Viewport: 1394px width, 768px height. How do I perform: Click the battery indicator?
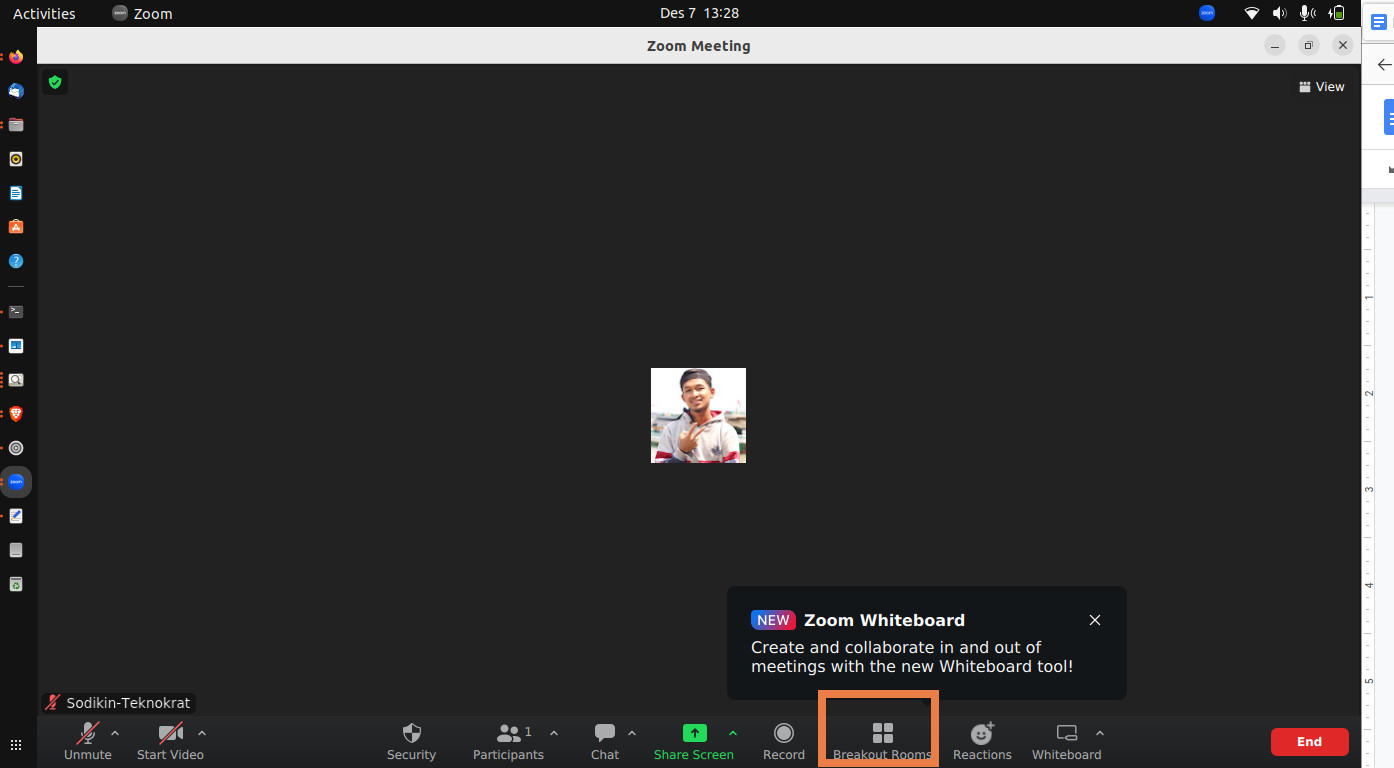pos(1337,13)
